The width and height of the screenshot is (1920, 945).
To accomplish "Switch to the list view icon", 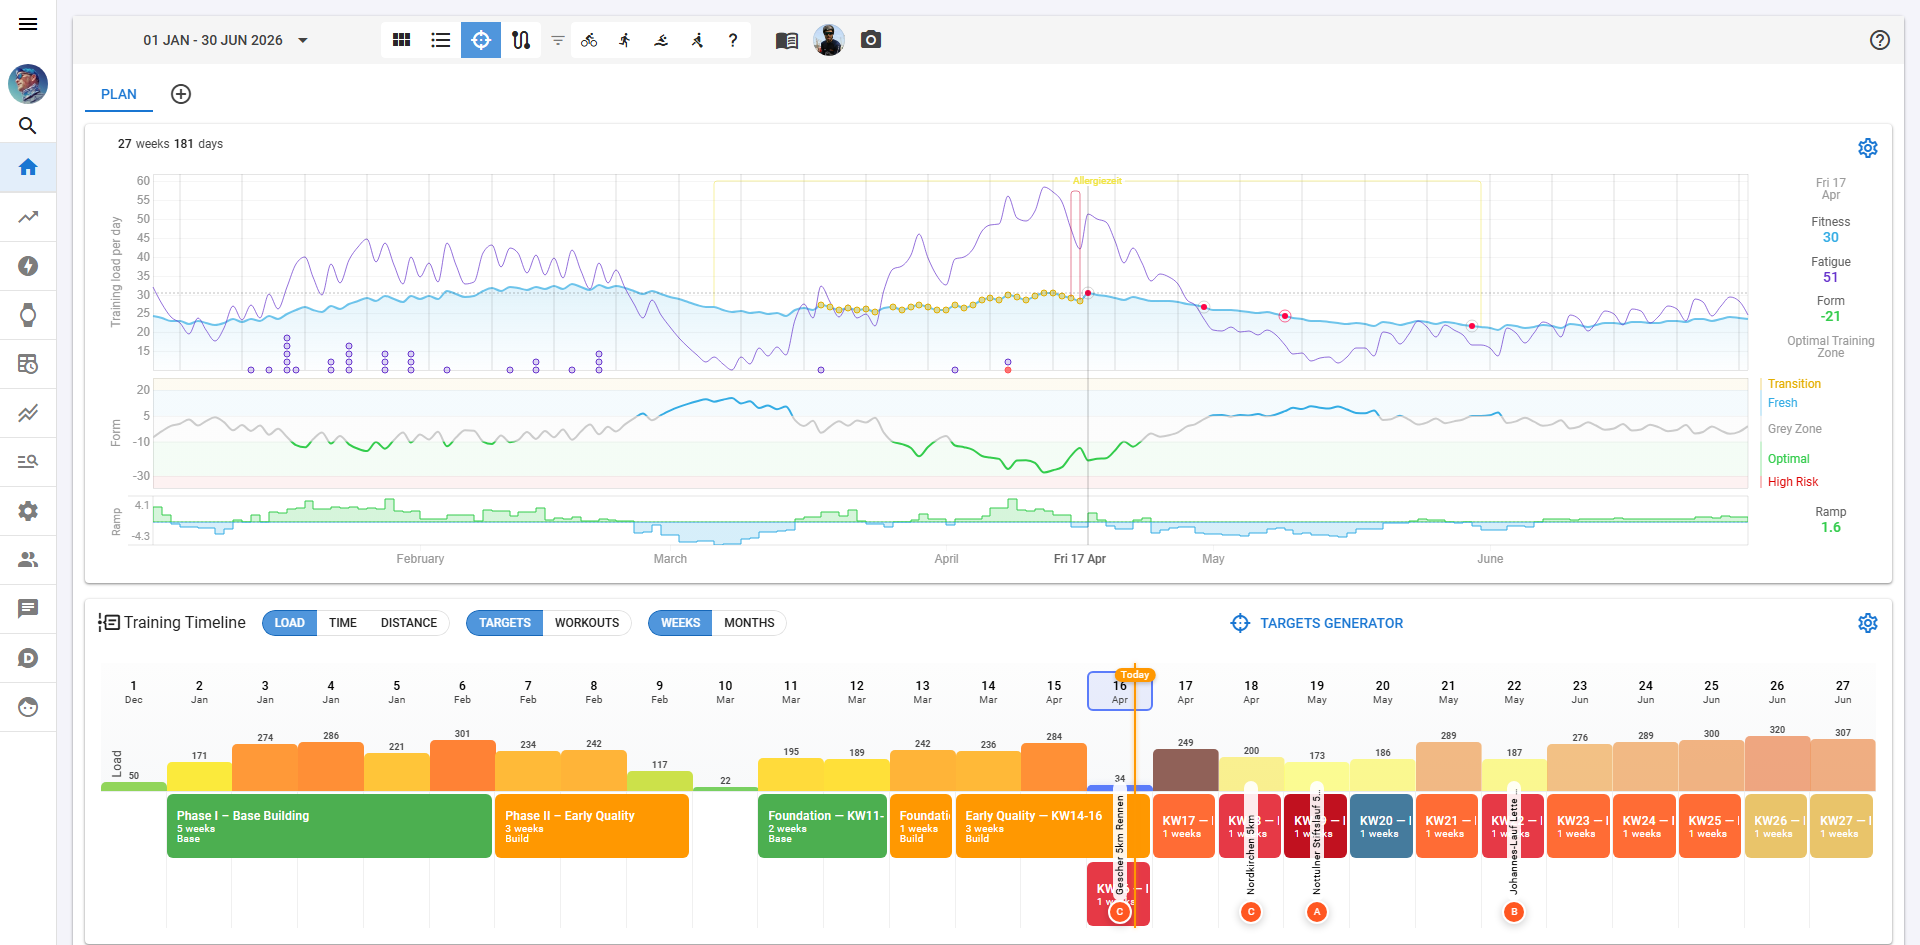I will 441,40.
